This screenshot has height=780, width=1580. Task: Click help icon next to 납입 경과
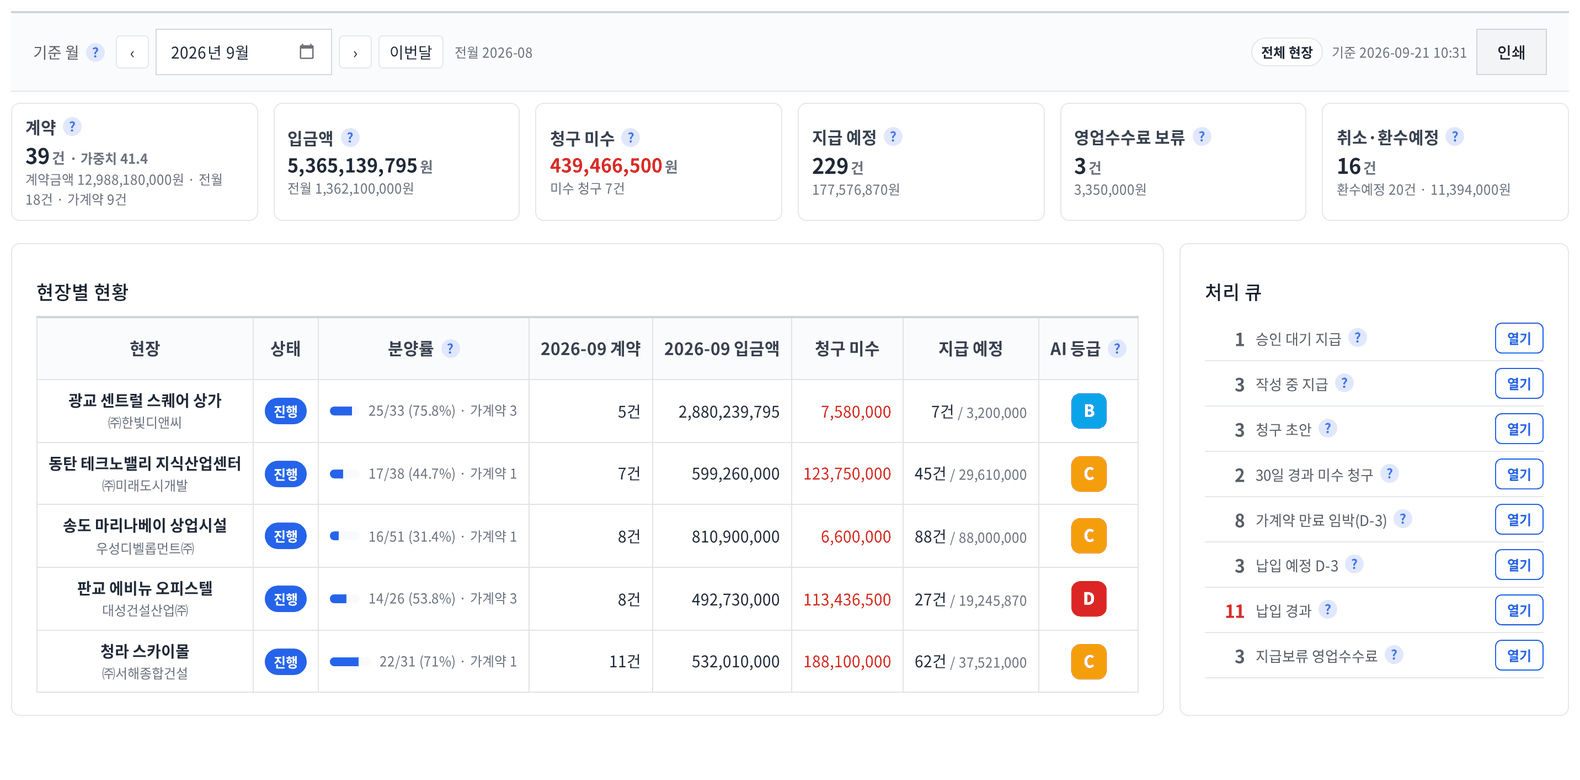pos(1327,609)
